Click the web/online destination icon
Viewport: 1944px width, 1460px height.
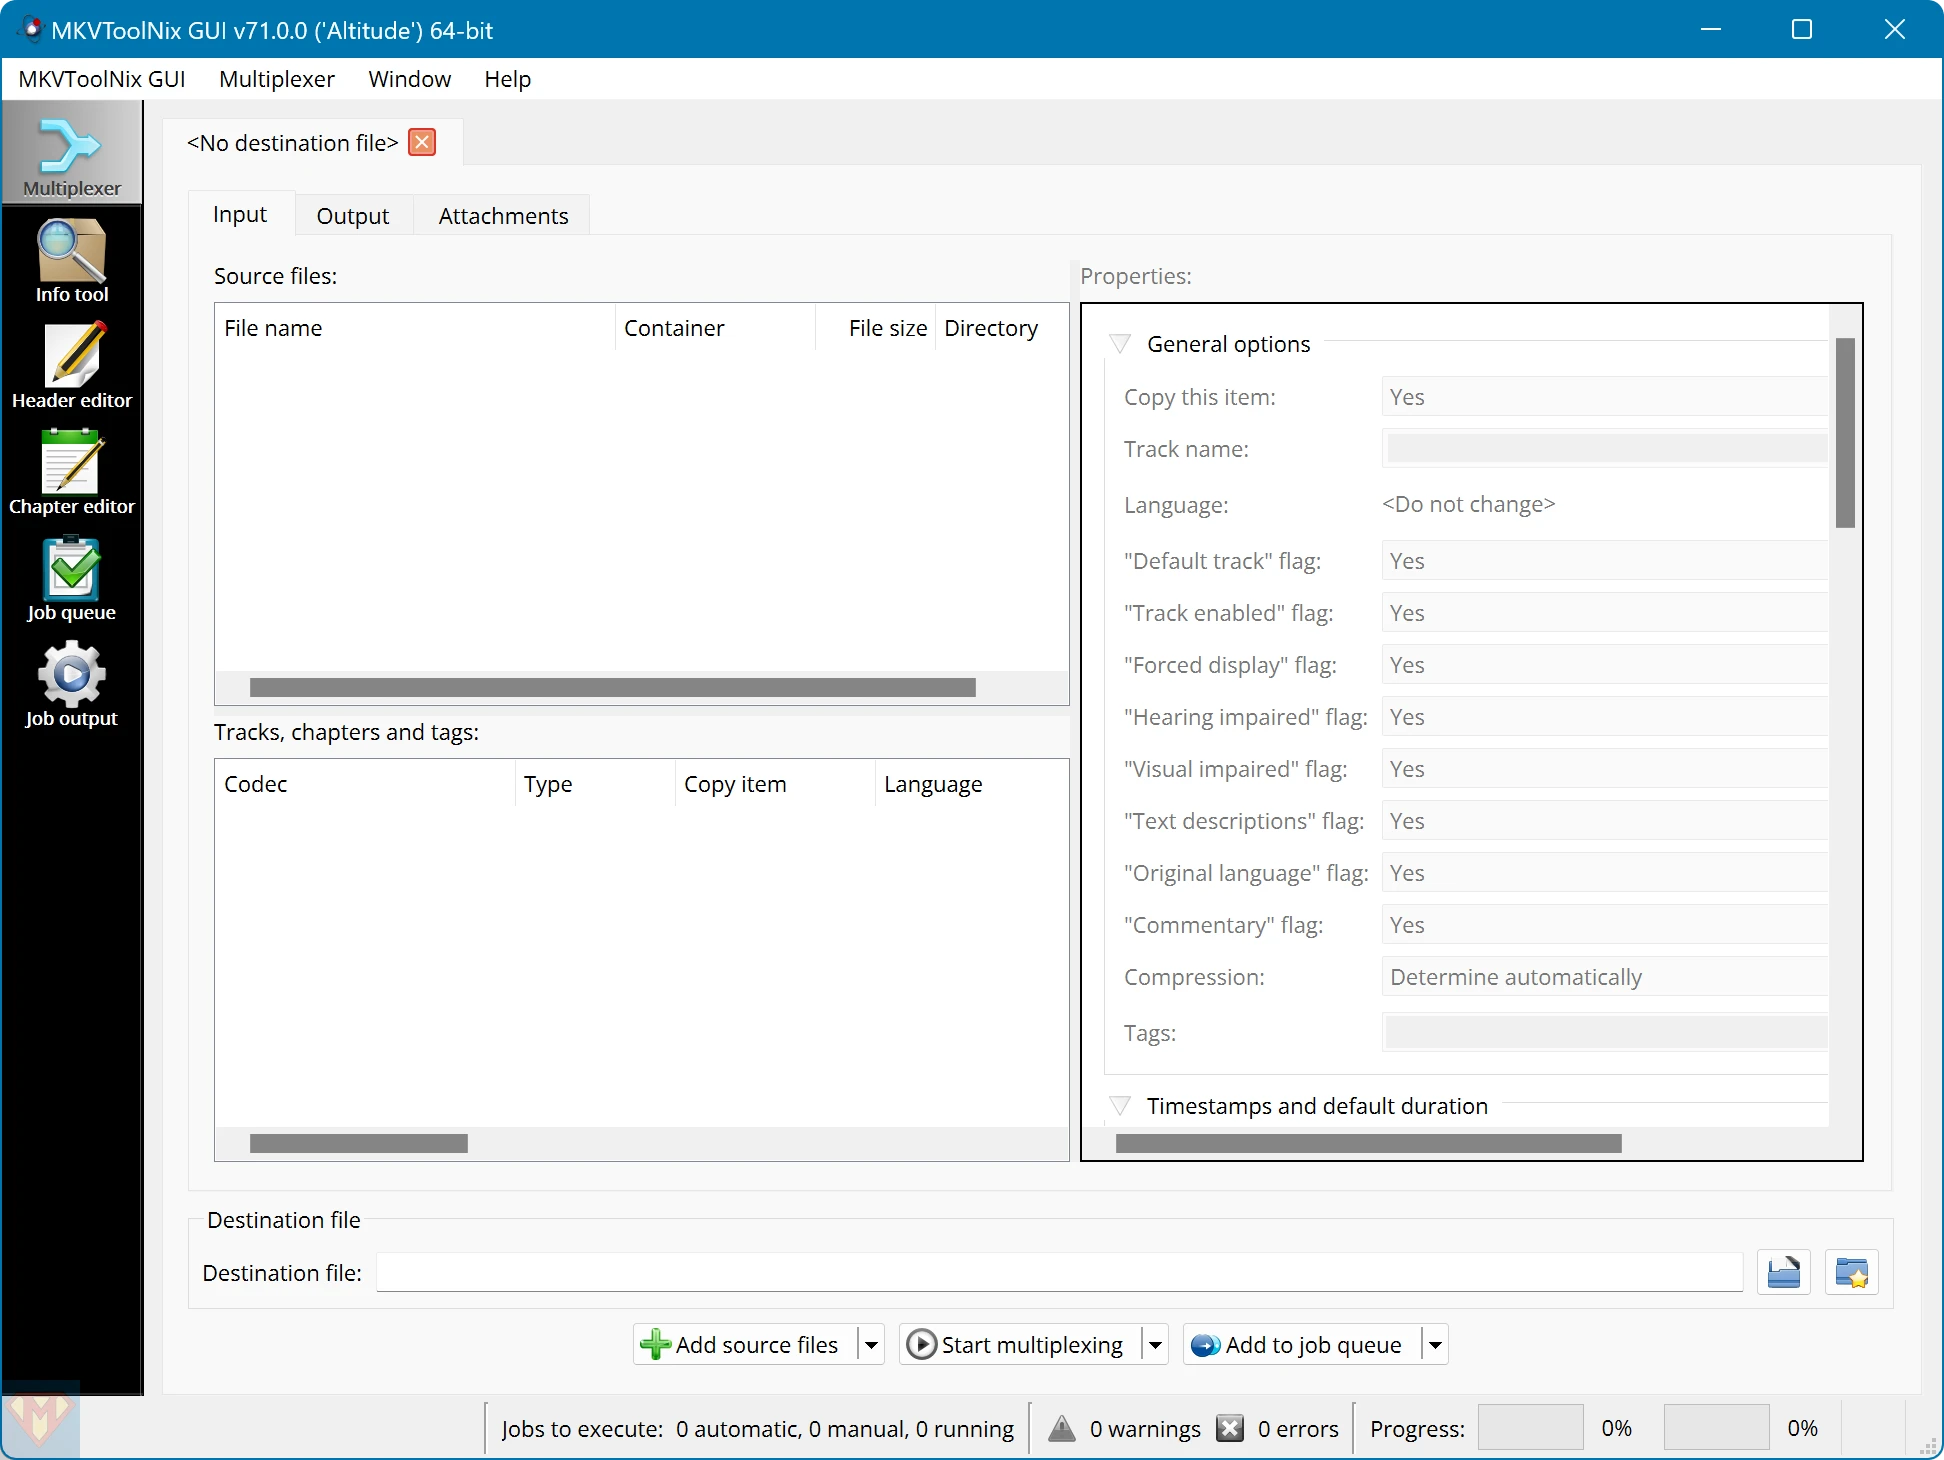[x=1852, y=1273]
